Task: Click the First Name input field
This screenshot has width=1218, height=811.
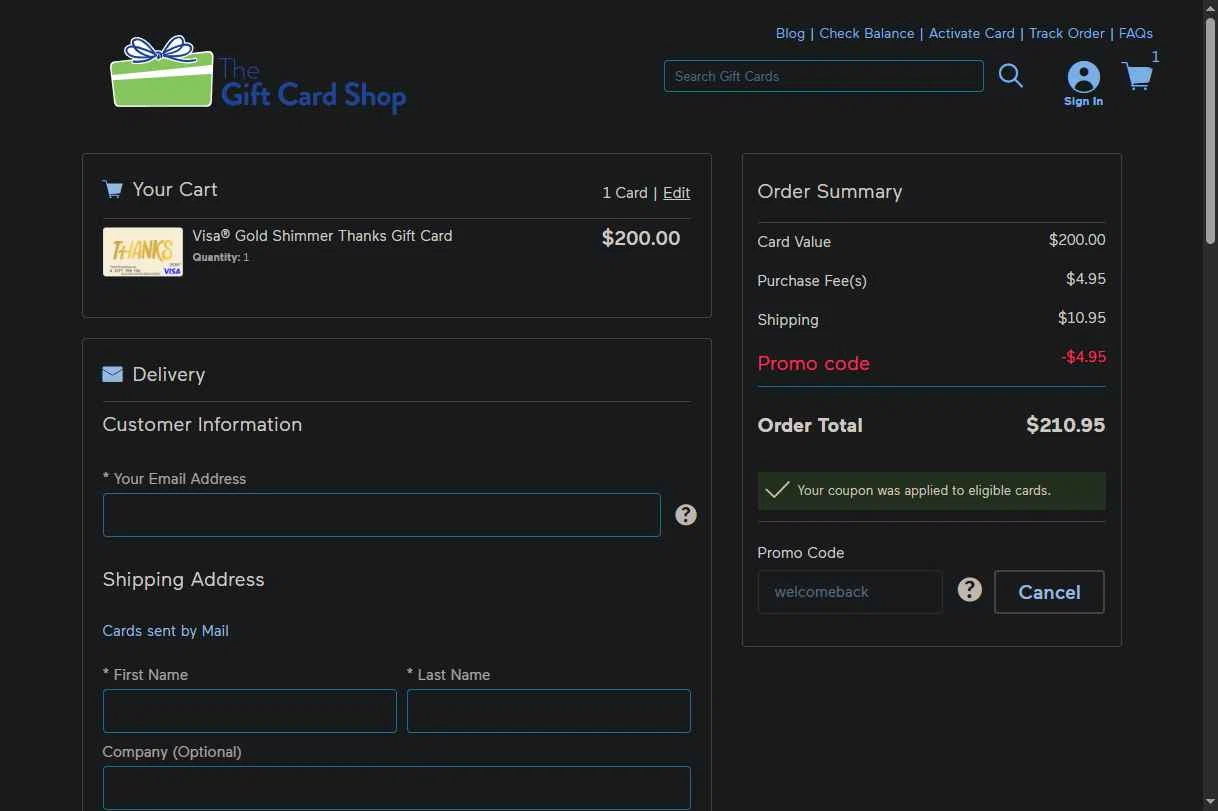Action: 250,711
